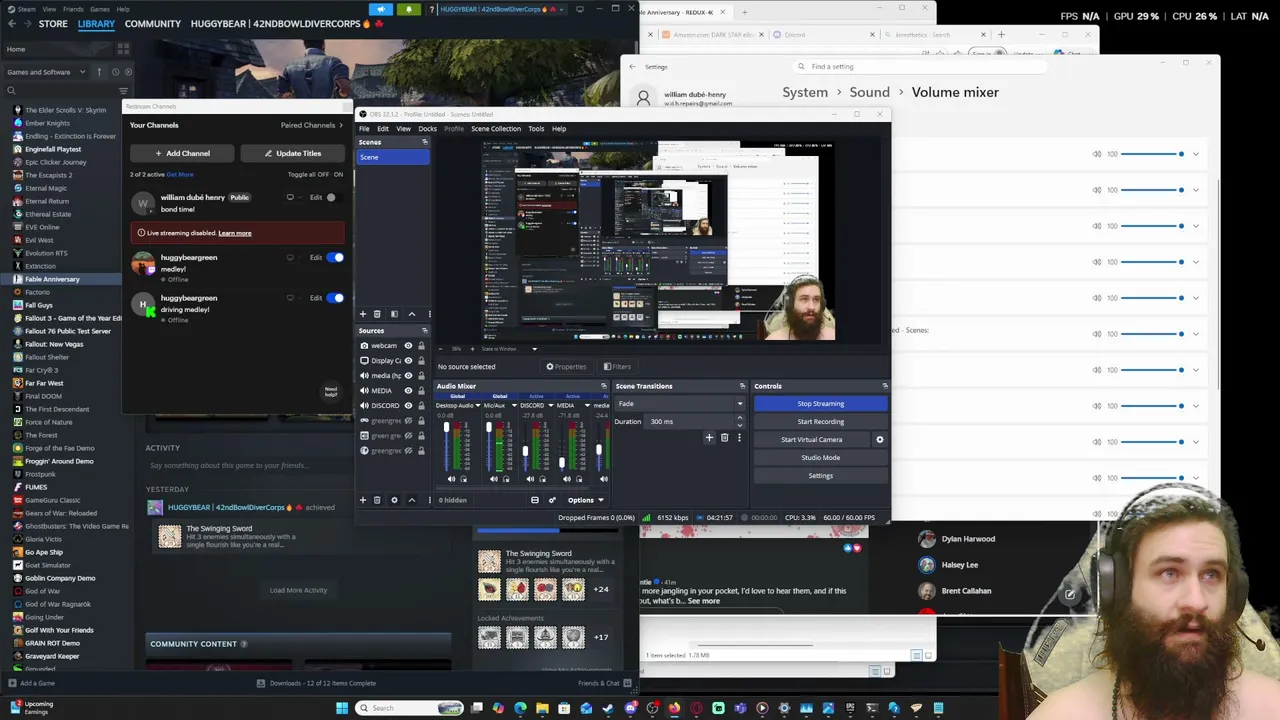Viewport: 1280px width, 720px height.
Task: Remove scene transition with trash icon
Action: pos(725,438)
